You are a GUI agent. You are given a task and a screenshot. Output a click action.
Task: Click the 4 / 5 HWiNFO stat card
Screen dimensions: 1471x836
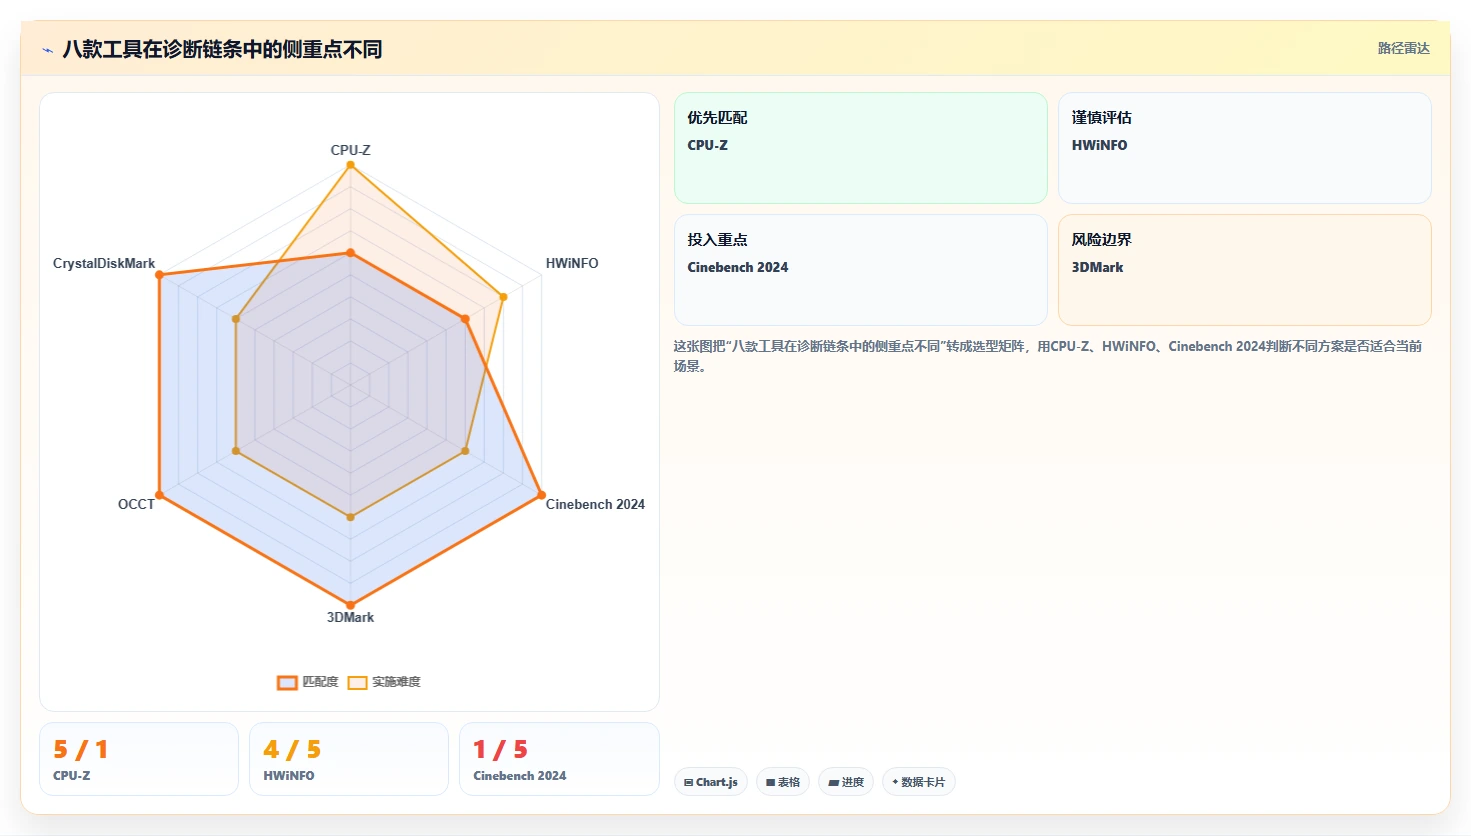(x=349, y=759)
